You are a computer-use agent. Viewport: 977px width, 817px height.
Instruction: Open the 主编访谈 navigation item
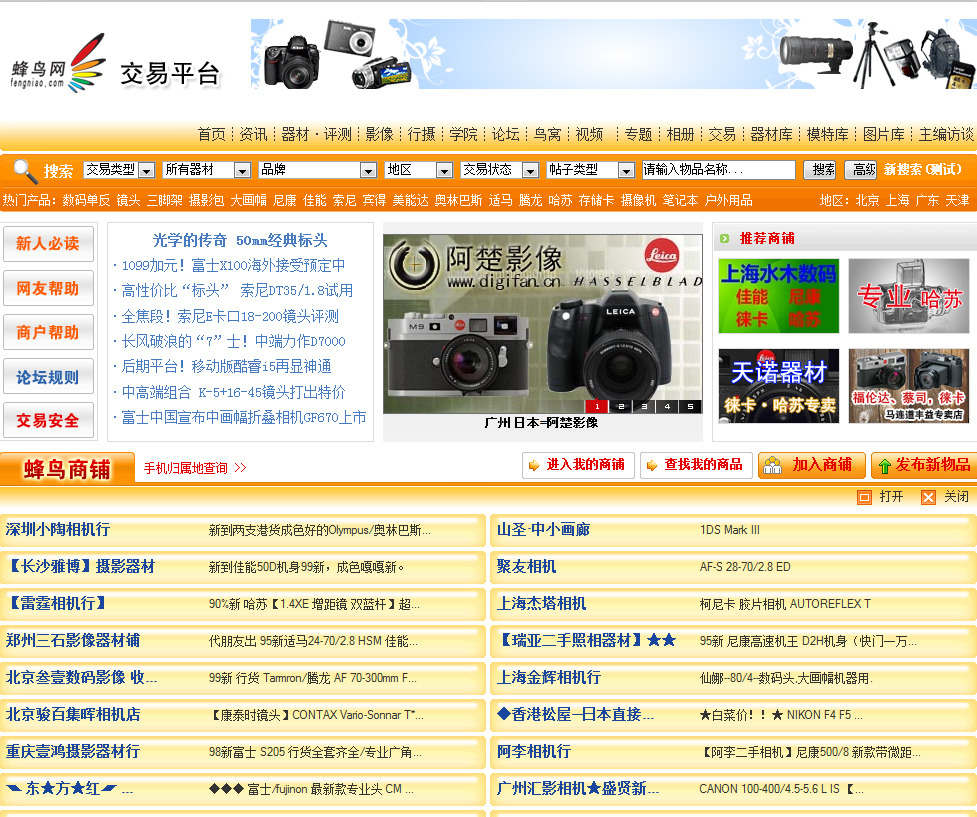(946, 134)
